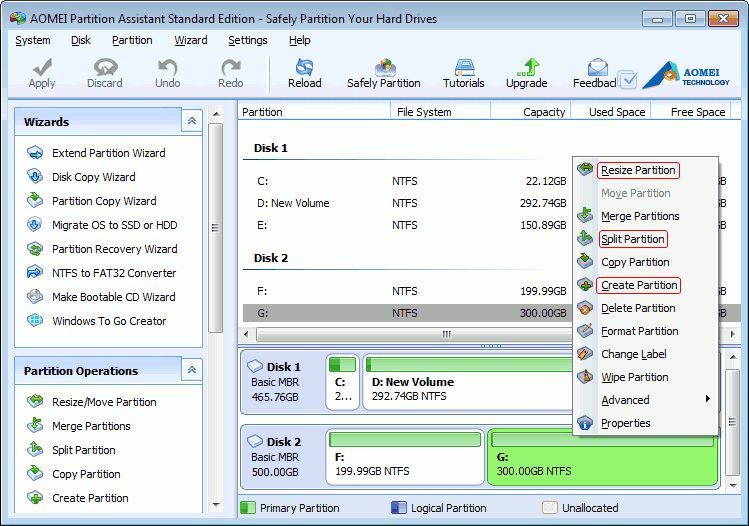Image resolution: width=749 pixels, height=526 pixels.
Task: Click the Feedback envelope toolbar icon
Action: [x=597, y=67]
